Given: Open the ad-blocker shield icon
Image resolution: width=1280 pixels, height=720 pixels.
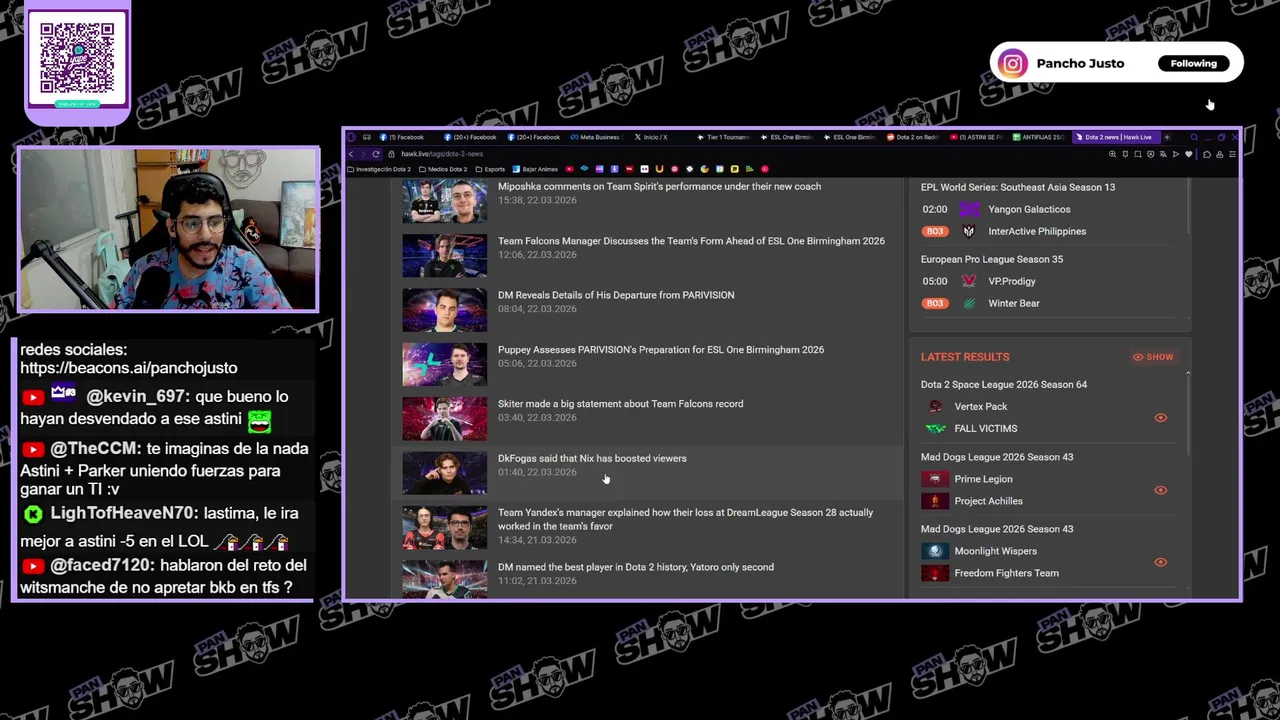Looking at the screenshot, I should pyautogui.click(x=1150, y=154).
